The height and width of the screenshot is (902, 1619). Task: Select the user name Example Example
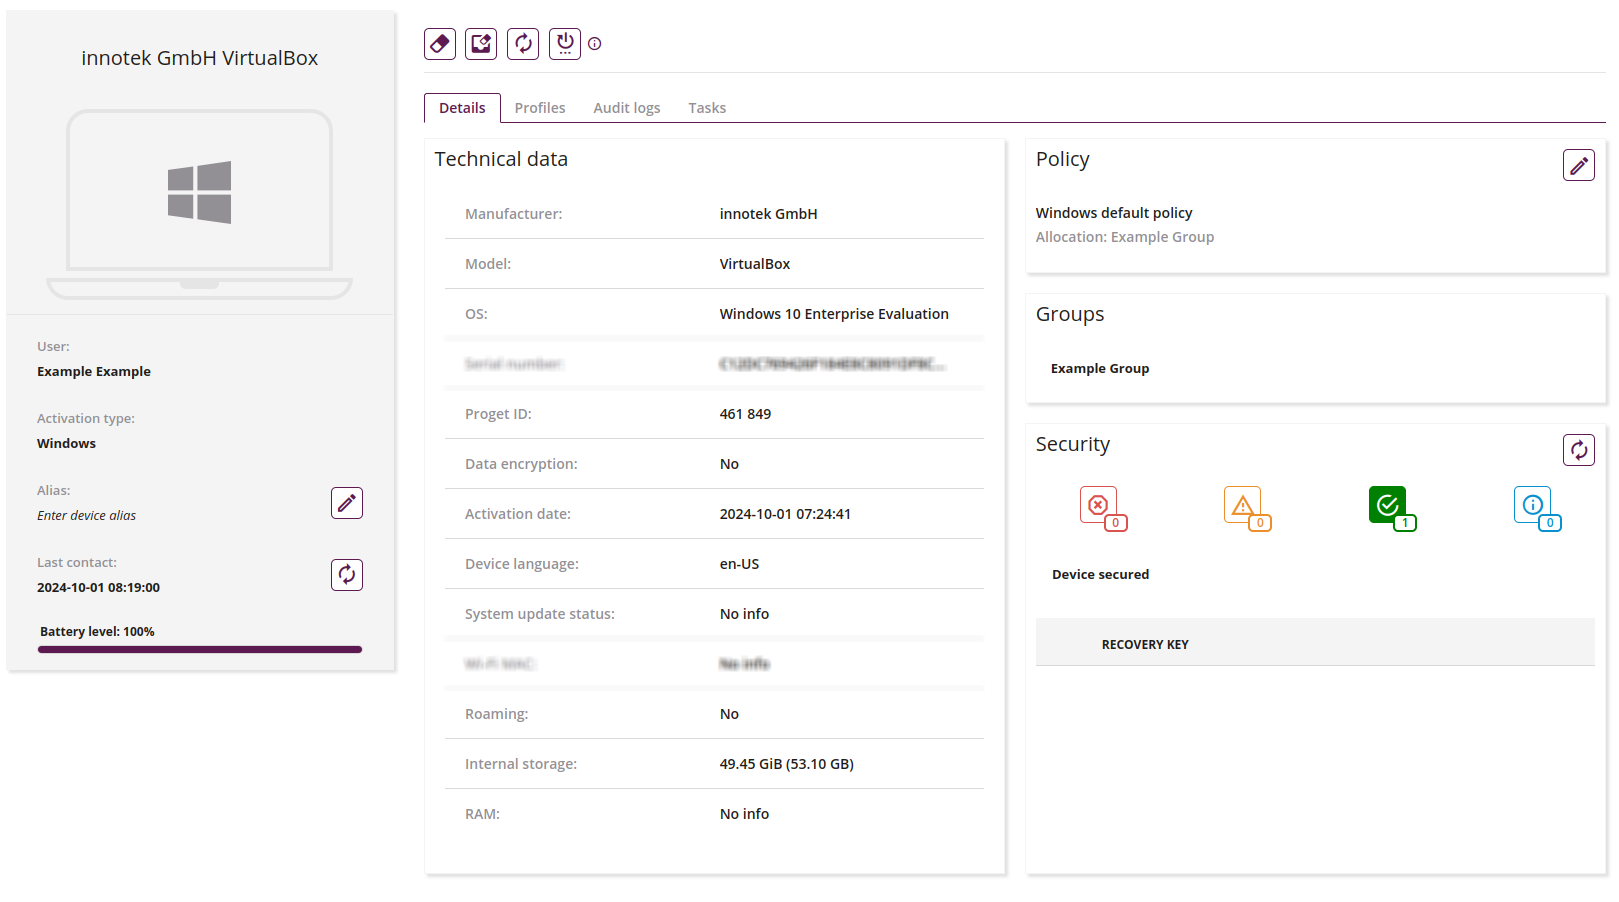[x=94, y=372]
